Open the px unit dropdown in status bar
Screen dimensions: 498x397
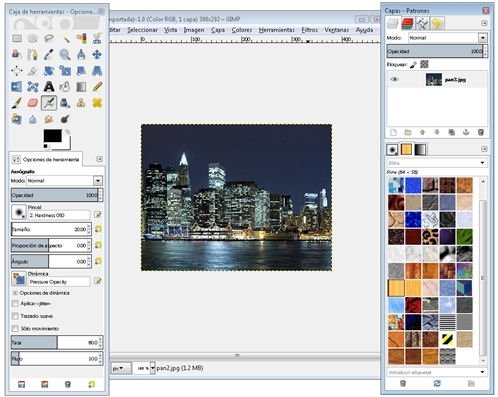click(x=121, y=368)
